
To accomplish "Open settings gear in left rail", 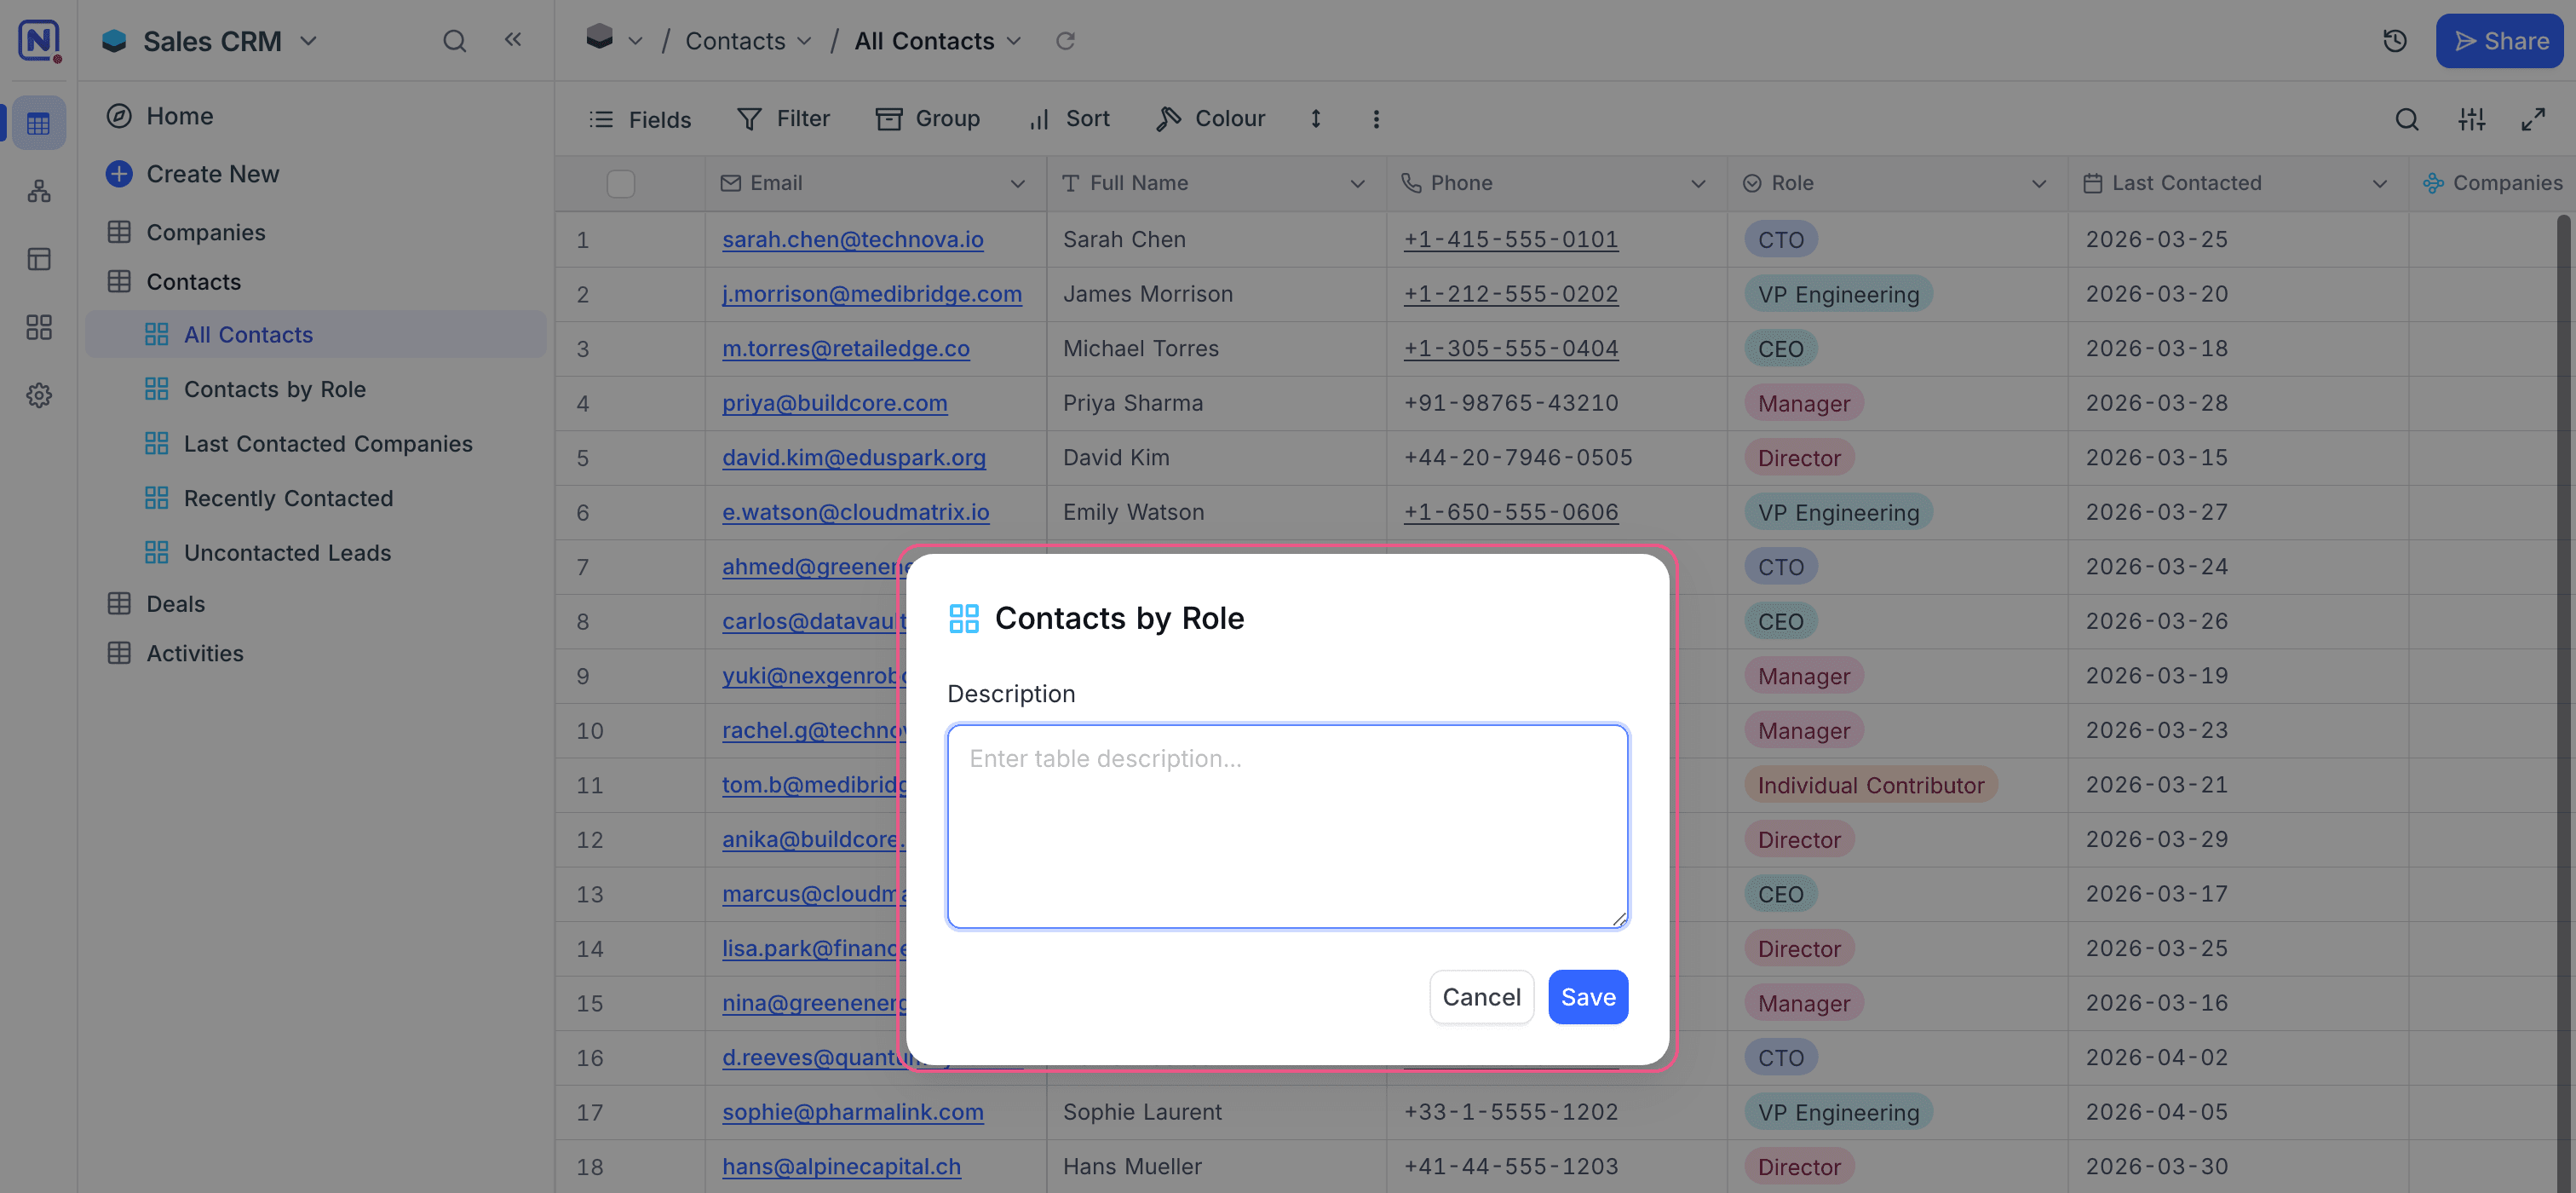I will (x=39, y=395).
